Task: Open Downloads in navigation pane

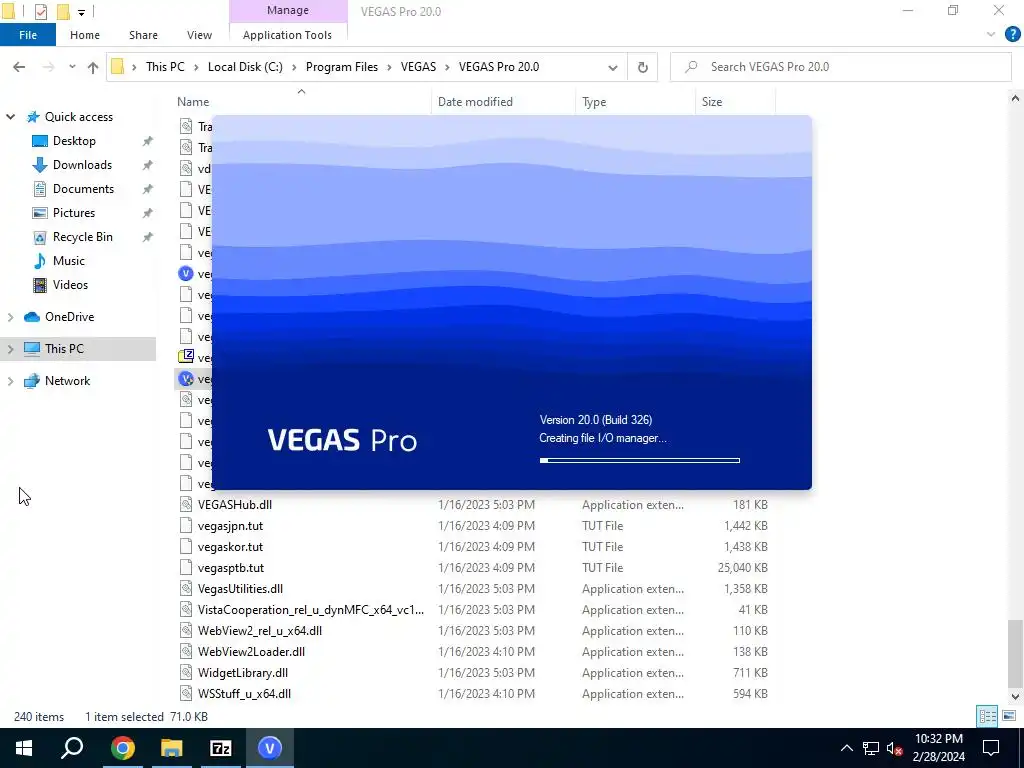Action: 82,165
